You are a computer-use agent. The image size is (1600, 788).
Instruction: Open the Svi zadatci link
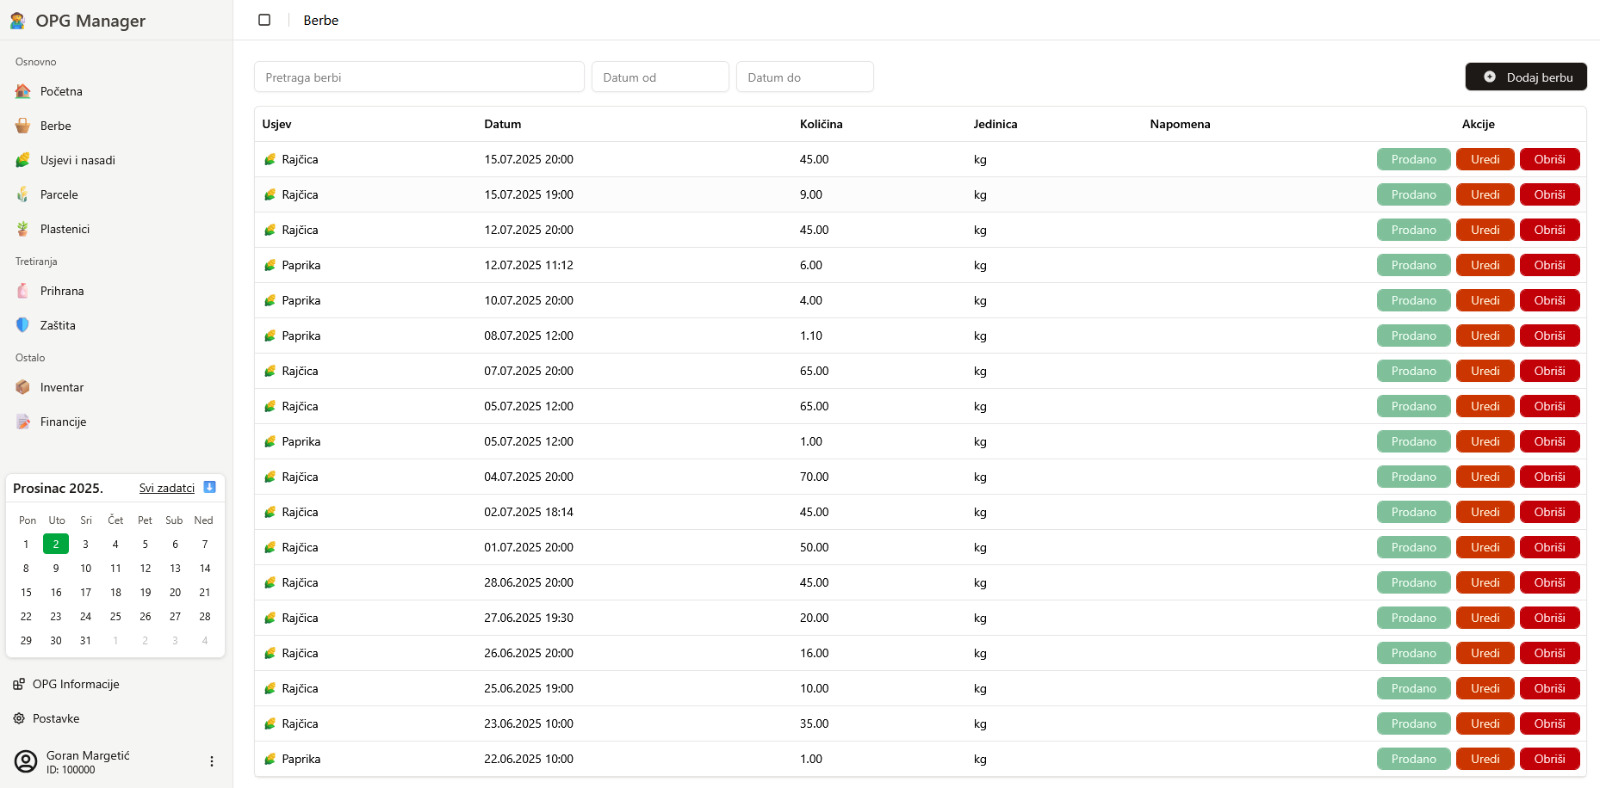coord(167,488)
